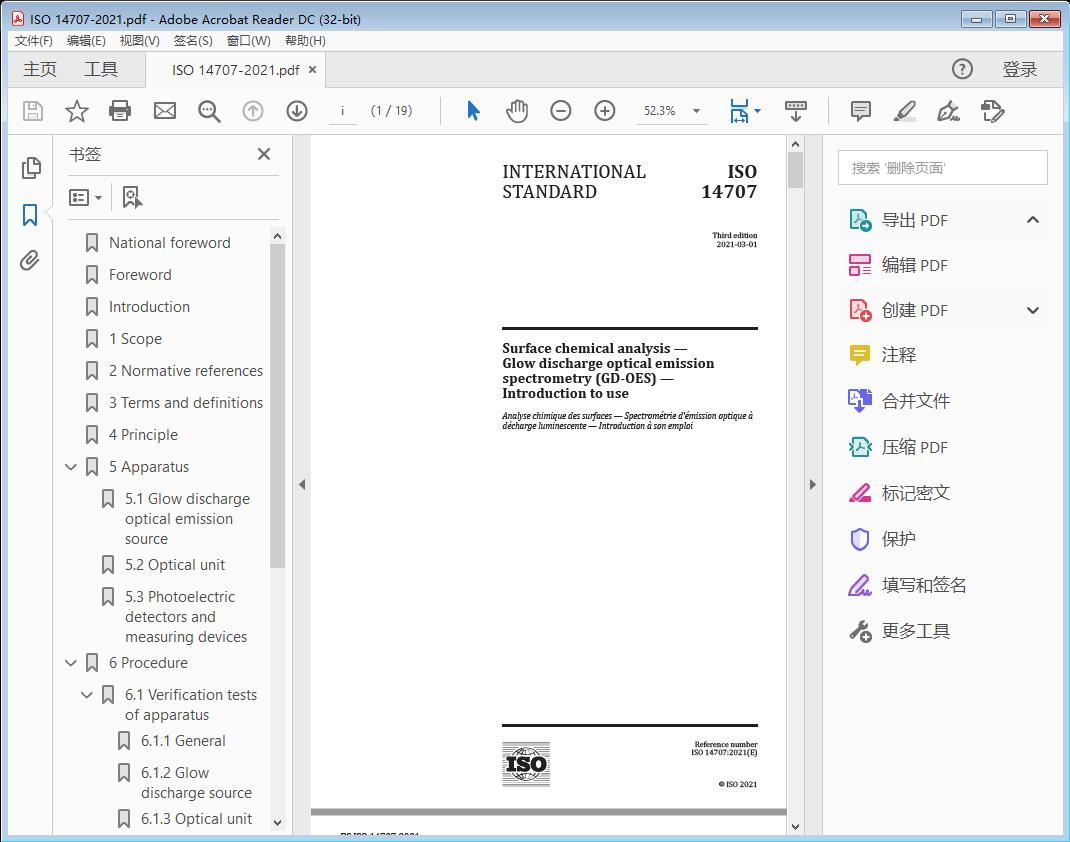Open the page thumbnails panel

point(29,168)
